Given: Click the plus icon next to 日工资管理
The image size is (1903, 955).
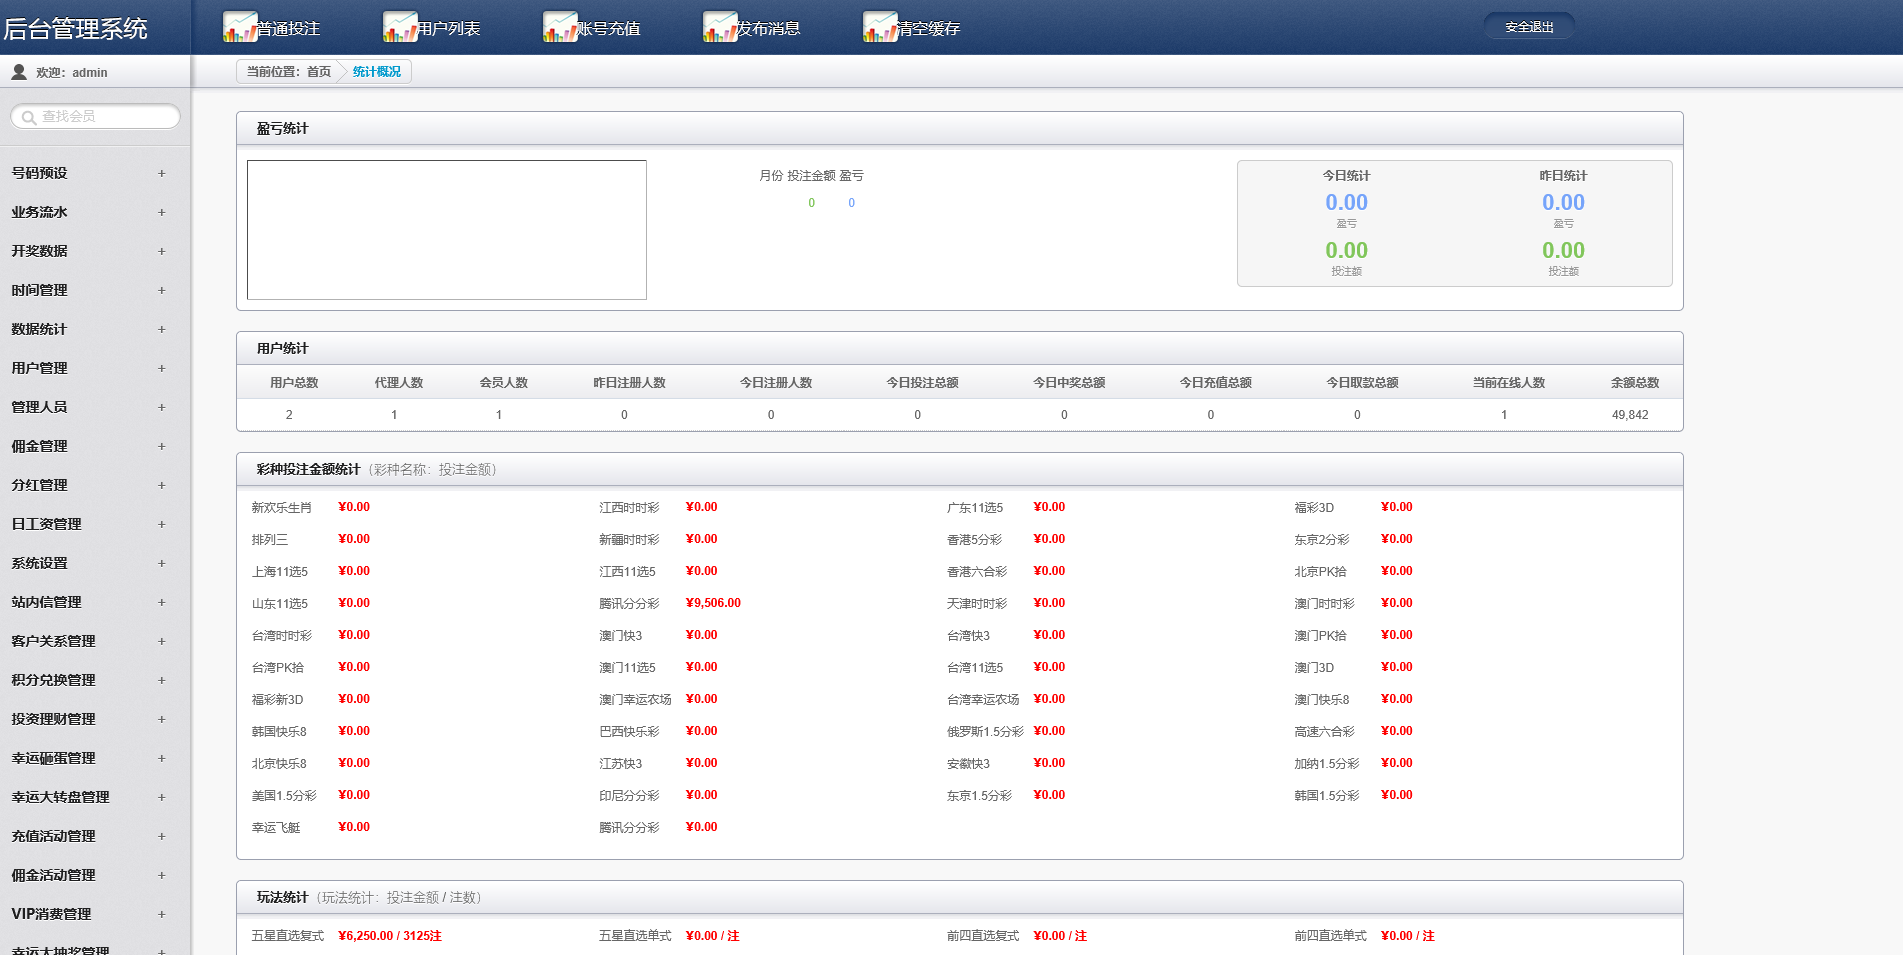Looking at the screenshot, I should click(162, 524).
